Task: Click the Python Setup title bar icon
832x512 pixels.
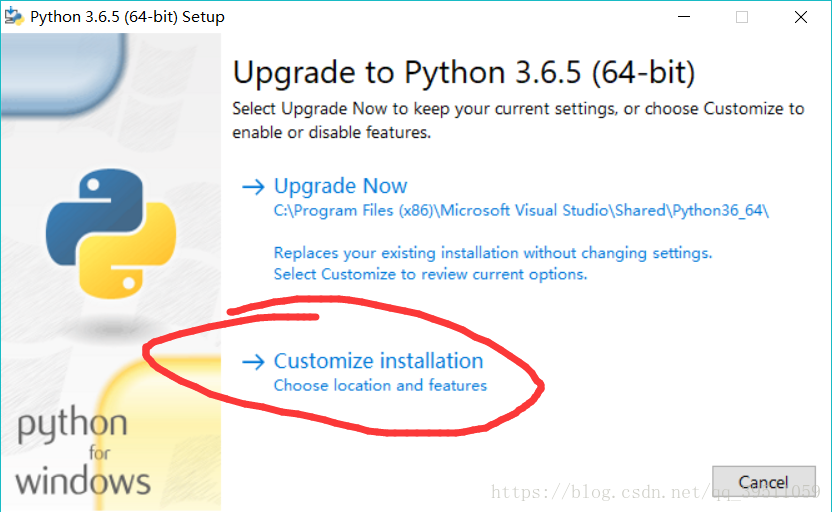Action: [14, 16]
